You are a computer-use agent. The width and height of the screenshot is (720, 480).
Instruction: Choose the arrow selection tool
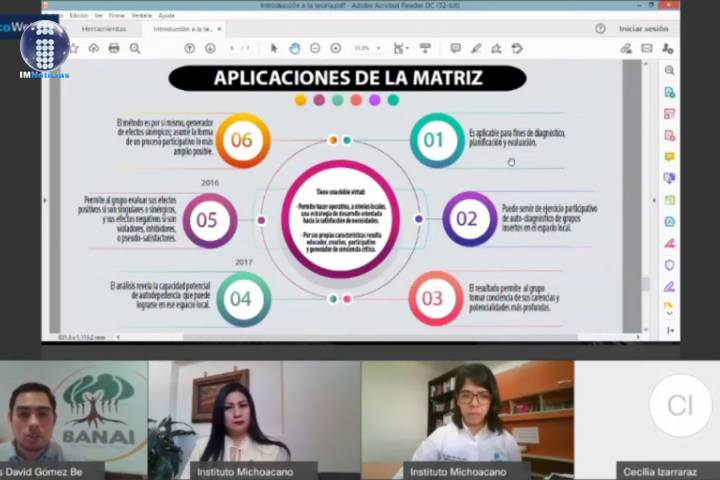pos(274,48)
